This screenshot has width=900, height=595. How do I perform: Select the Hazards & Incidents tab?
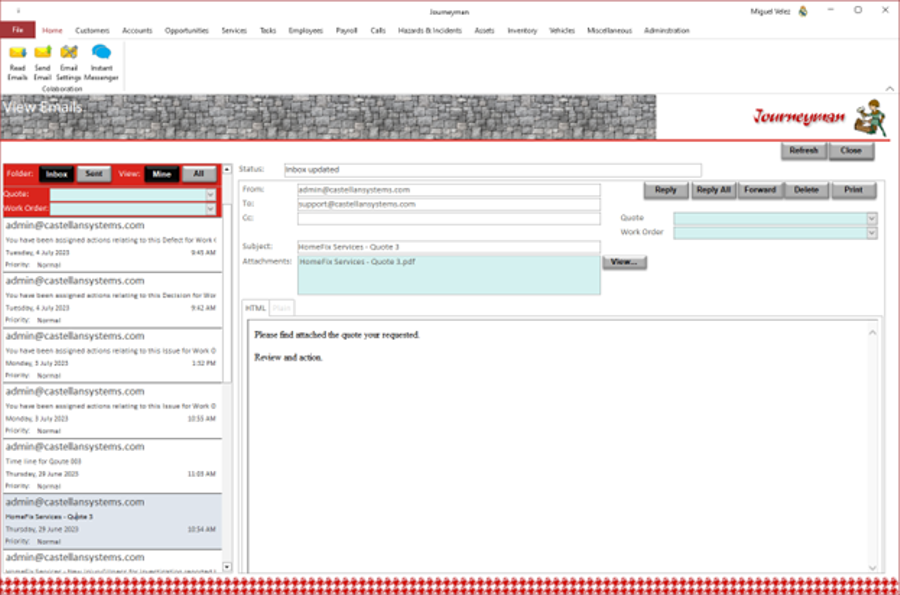430,30
